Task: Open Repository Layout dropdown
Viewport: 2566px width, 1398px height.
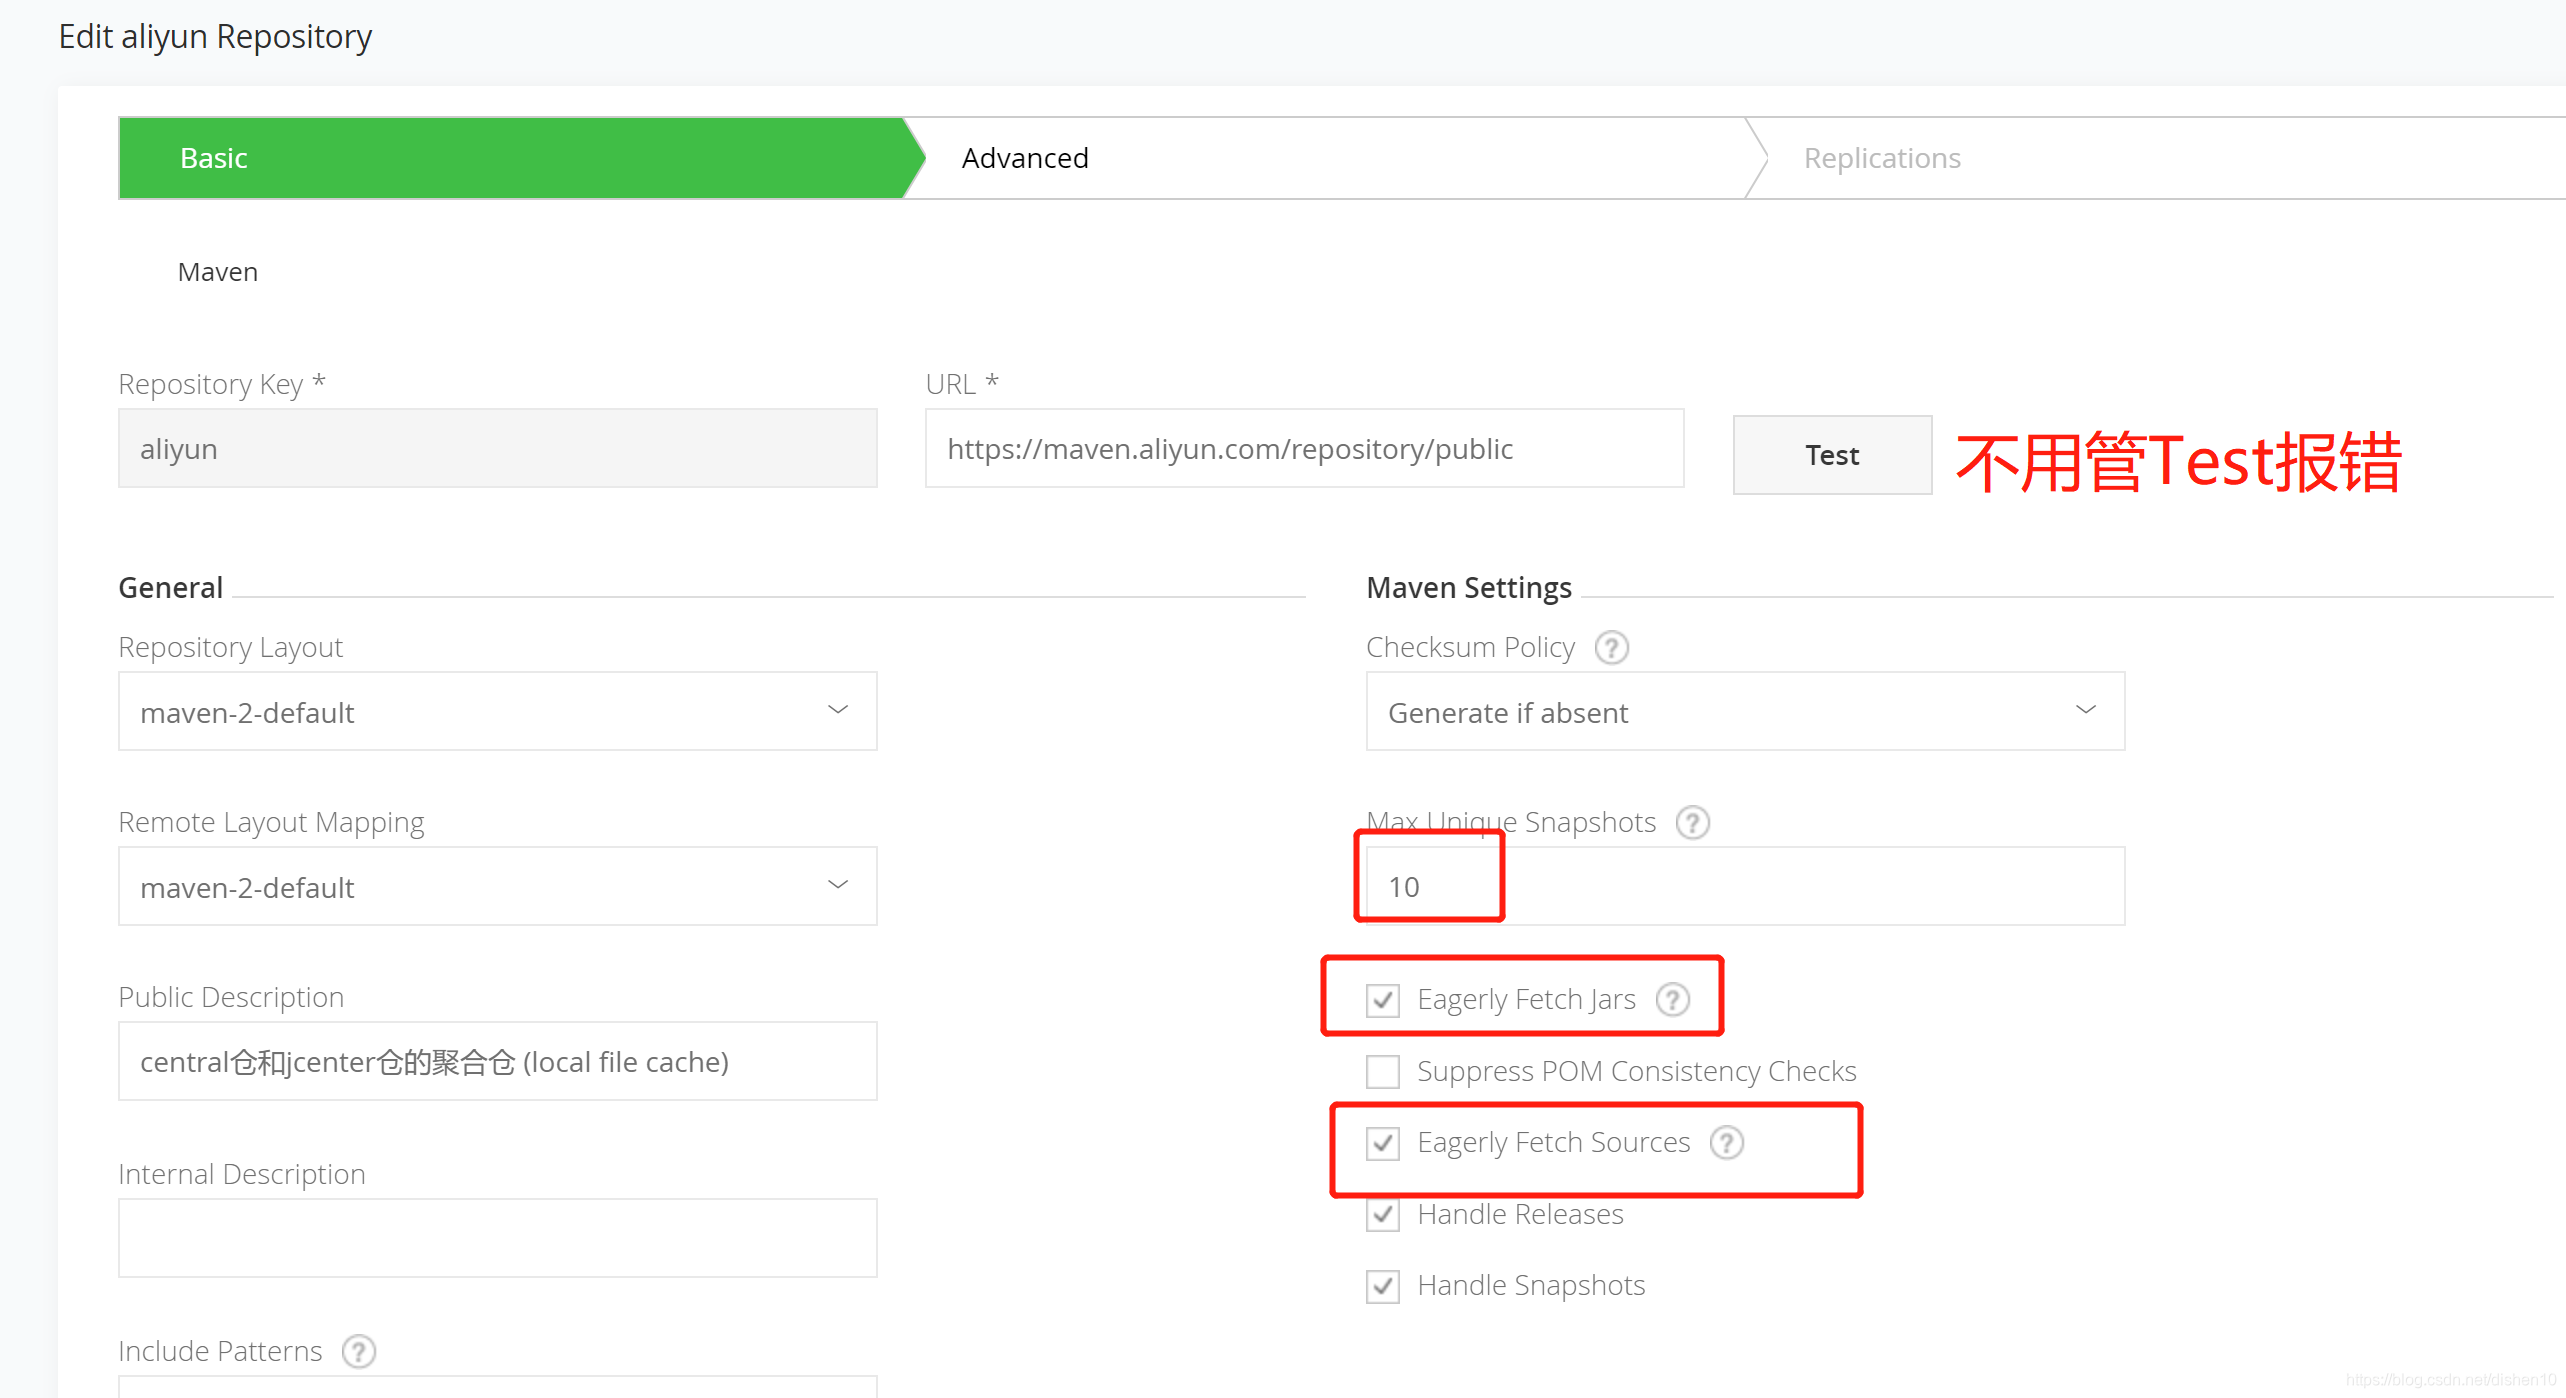Action: 497,712
